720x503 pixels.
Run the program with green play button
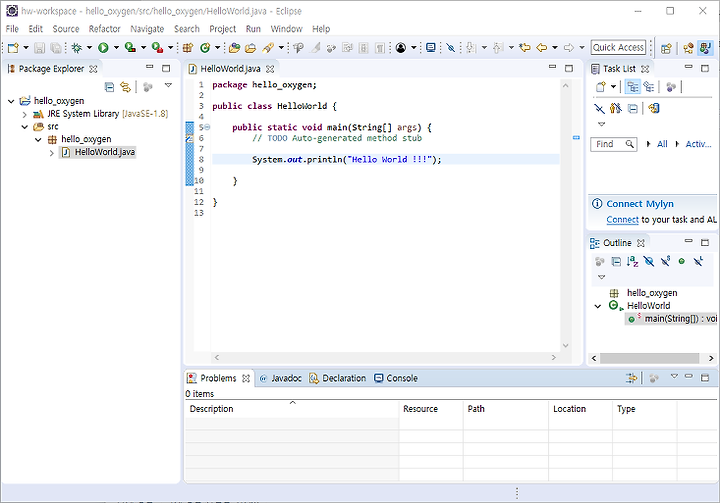103,47
